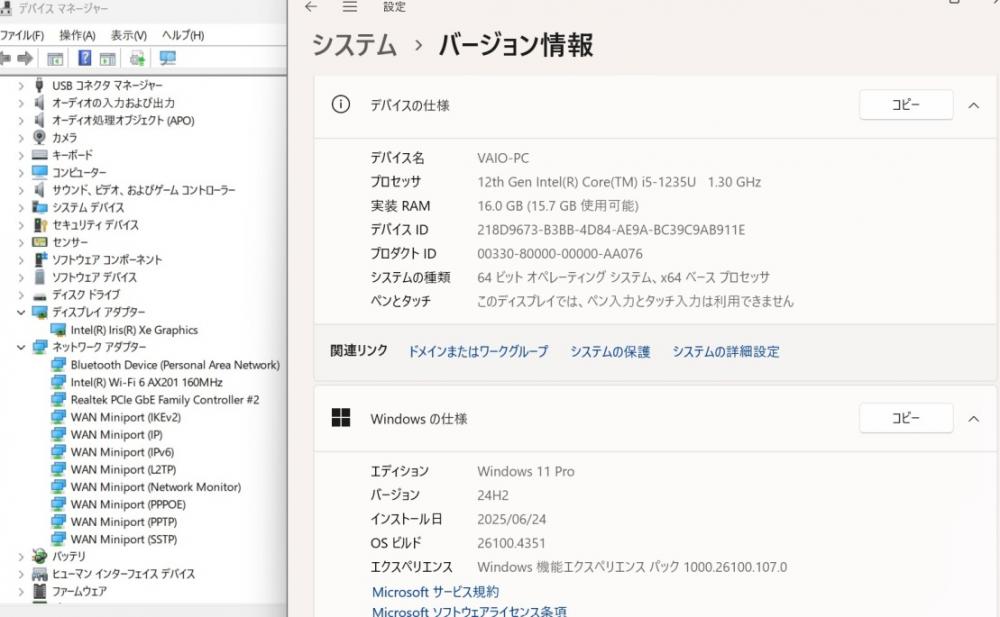Select the セキュリティ デバイス category icon
Viewport: 1000px width, 617px height.
click(x=40, y=225)
